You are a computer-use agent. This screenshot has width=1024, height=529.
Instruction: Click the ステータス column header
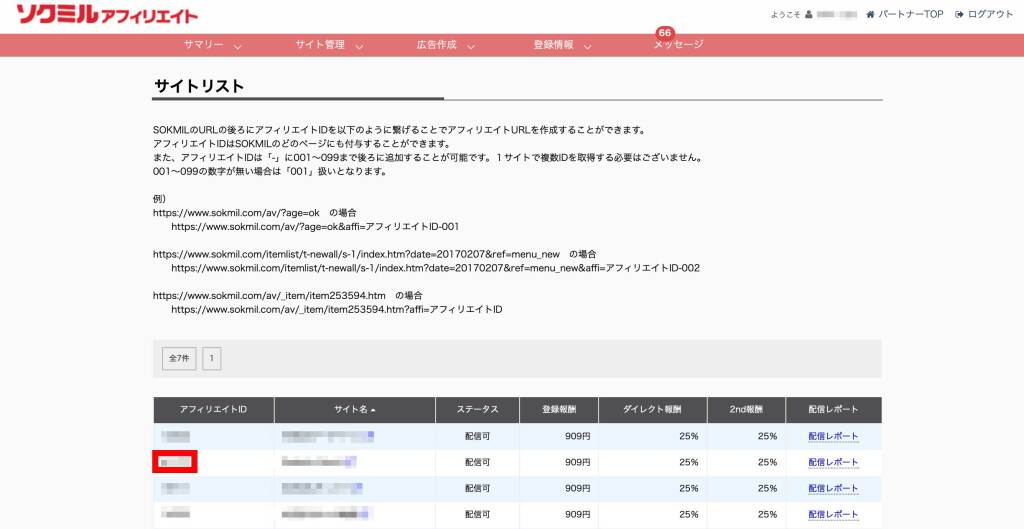(477, 409)
